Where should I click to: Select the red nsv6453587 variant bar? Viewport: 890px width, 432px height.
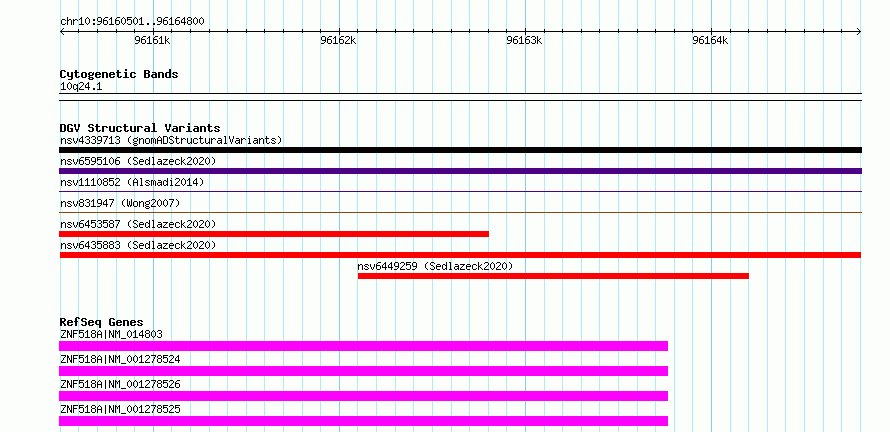pyautogui.click(x=274, y=234)
